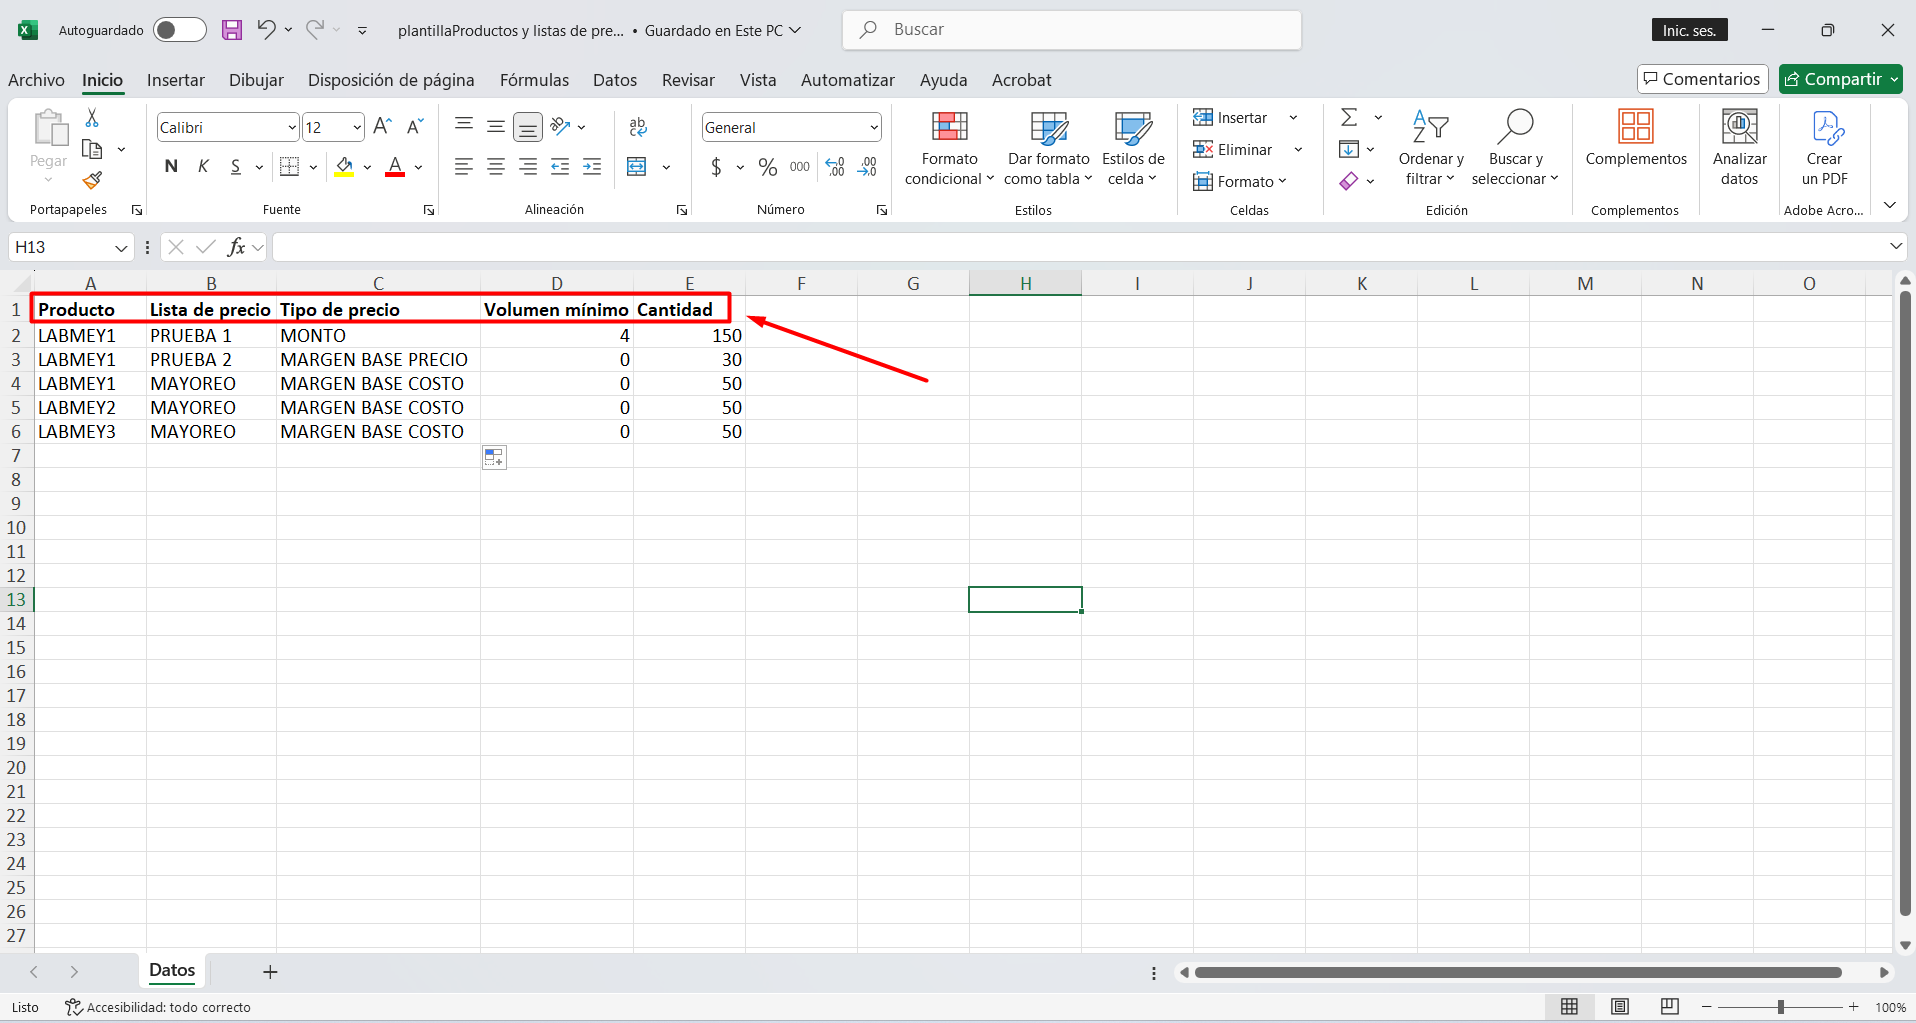
Task: Expand the General number format dropdown
Action: 873,128
